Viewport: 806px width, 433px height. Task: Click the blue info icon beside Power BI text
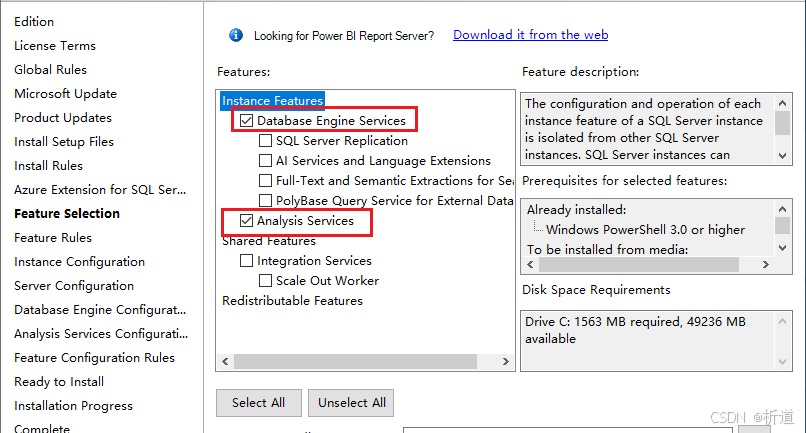click(236, 35)
